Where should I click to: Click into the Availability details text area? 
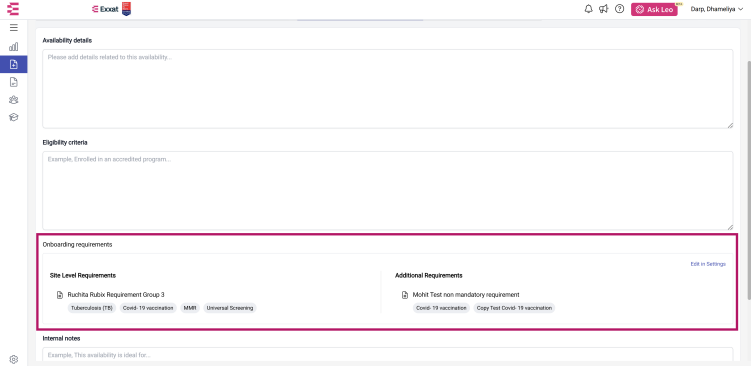coord(388,89)
